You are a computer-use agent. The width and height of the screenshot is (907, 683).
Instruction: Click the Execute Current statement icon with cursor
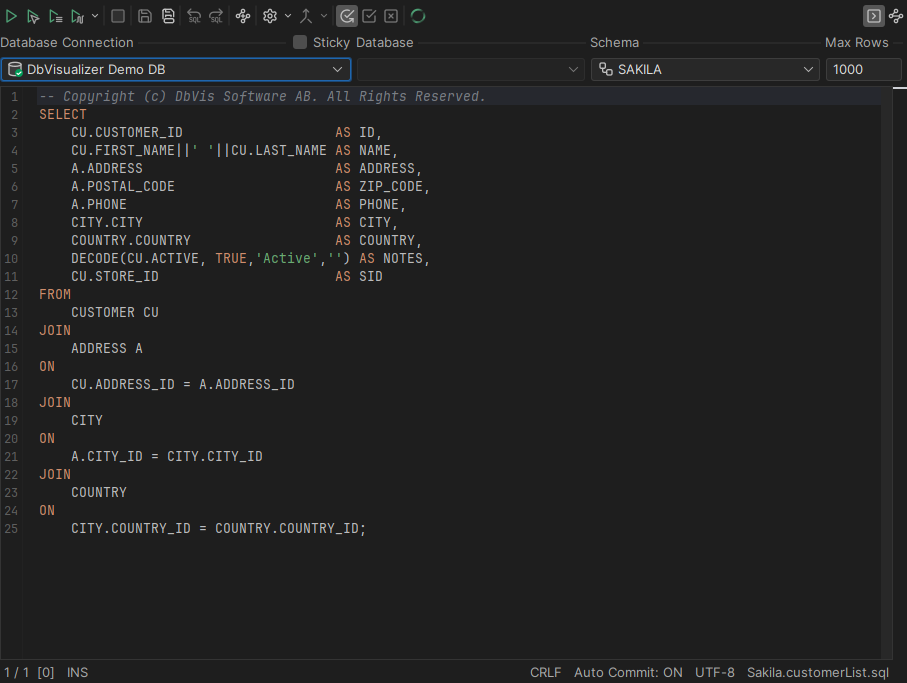pos(33,16)
